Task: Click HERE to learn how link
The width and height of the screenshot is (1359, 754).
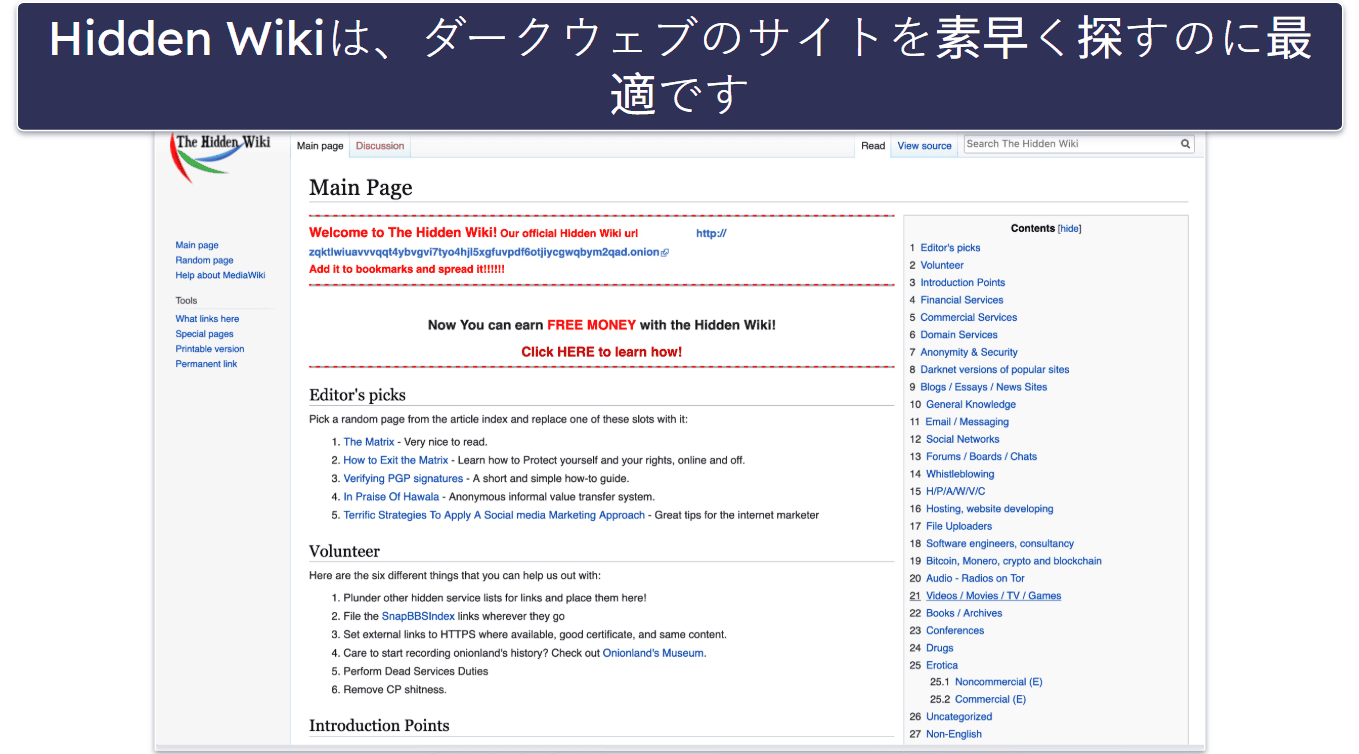Action: click(x=601, y=352)
